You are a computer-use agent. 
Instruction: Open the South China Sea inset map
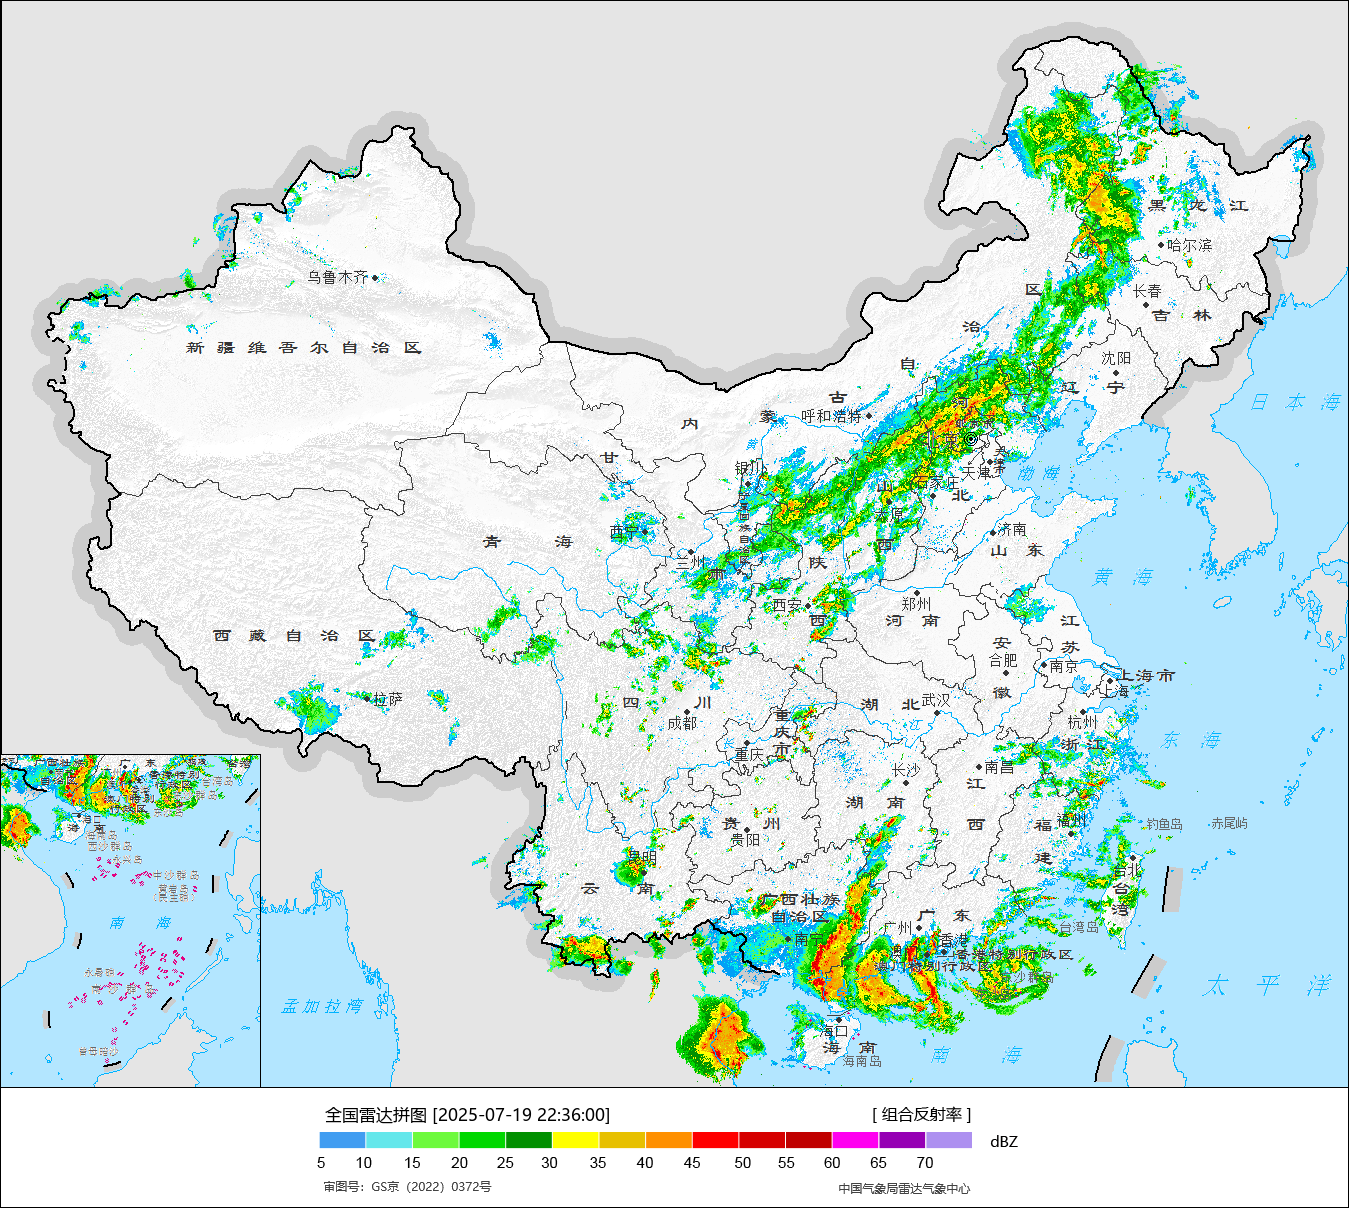(x=130, y=920)
